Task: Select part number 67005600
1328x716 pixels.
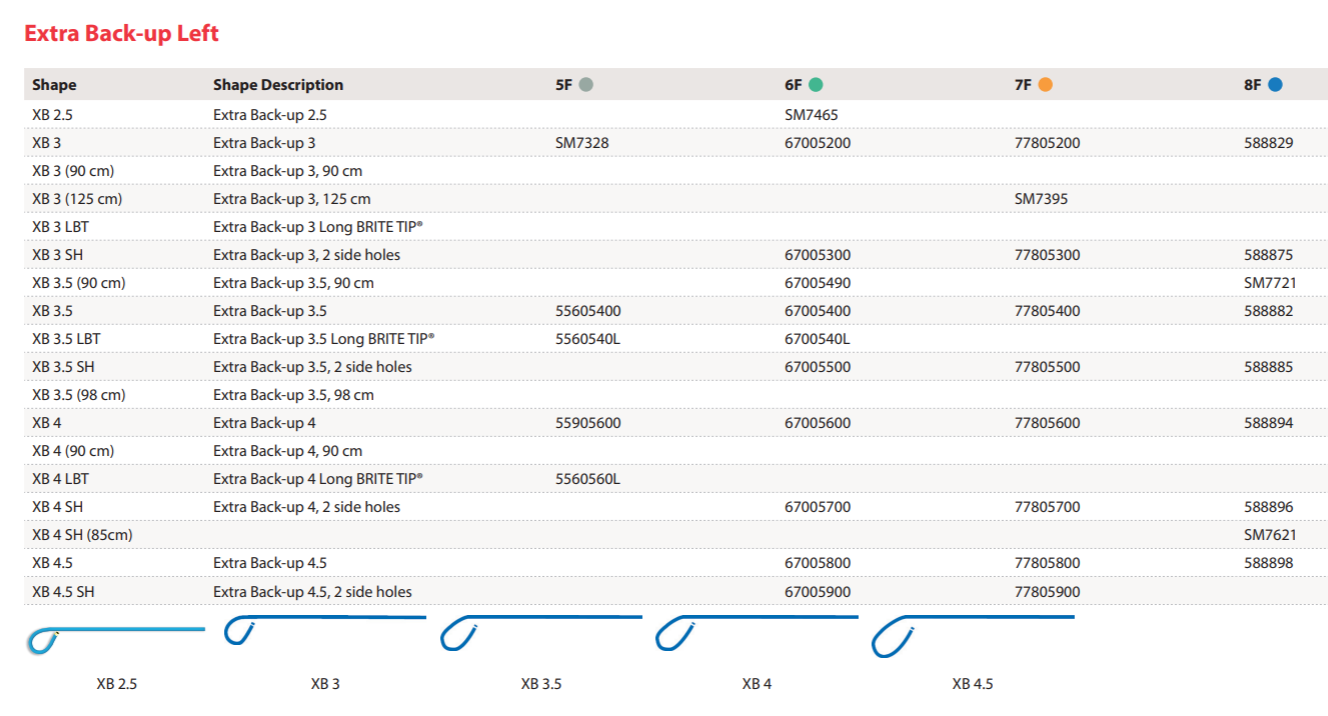Action: (x=818, y=423)
